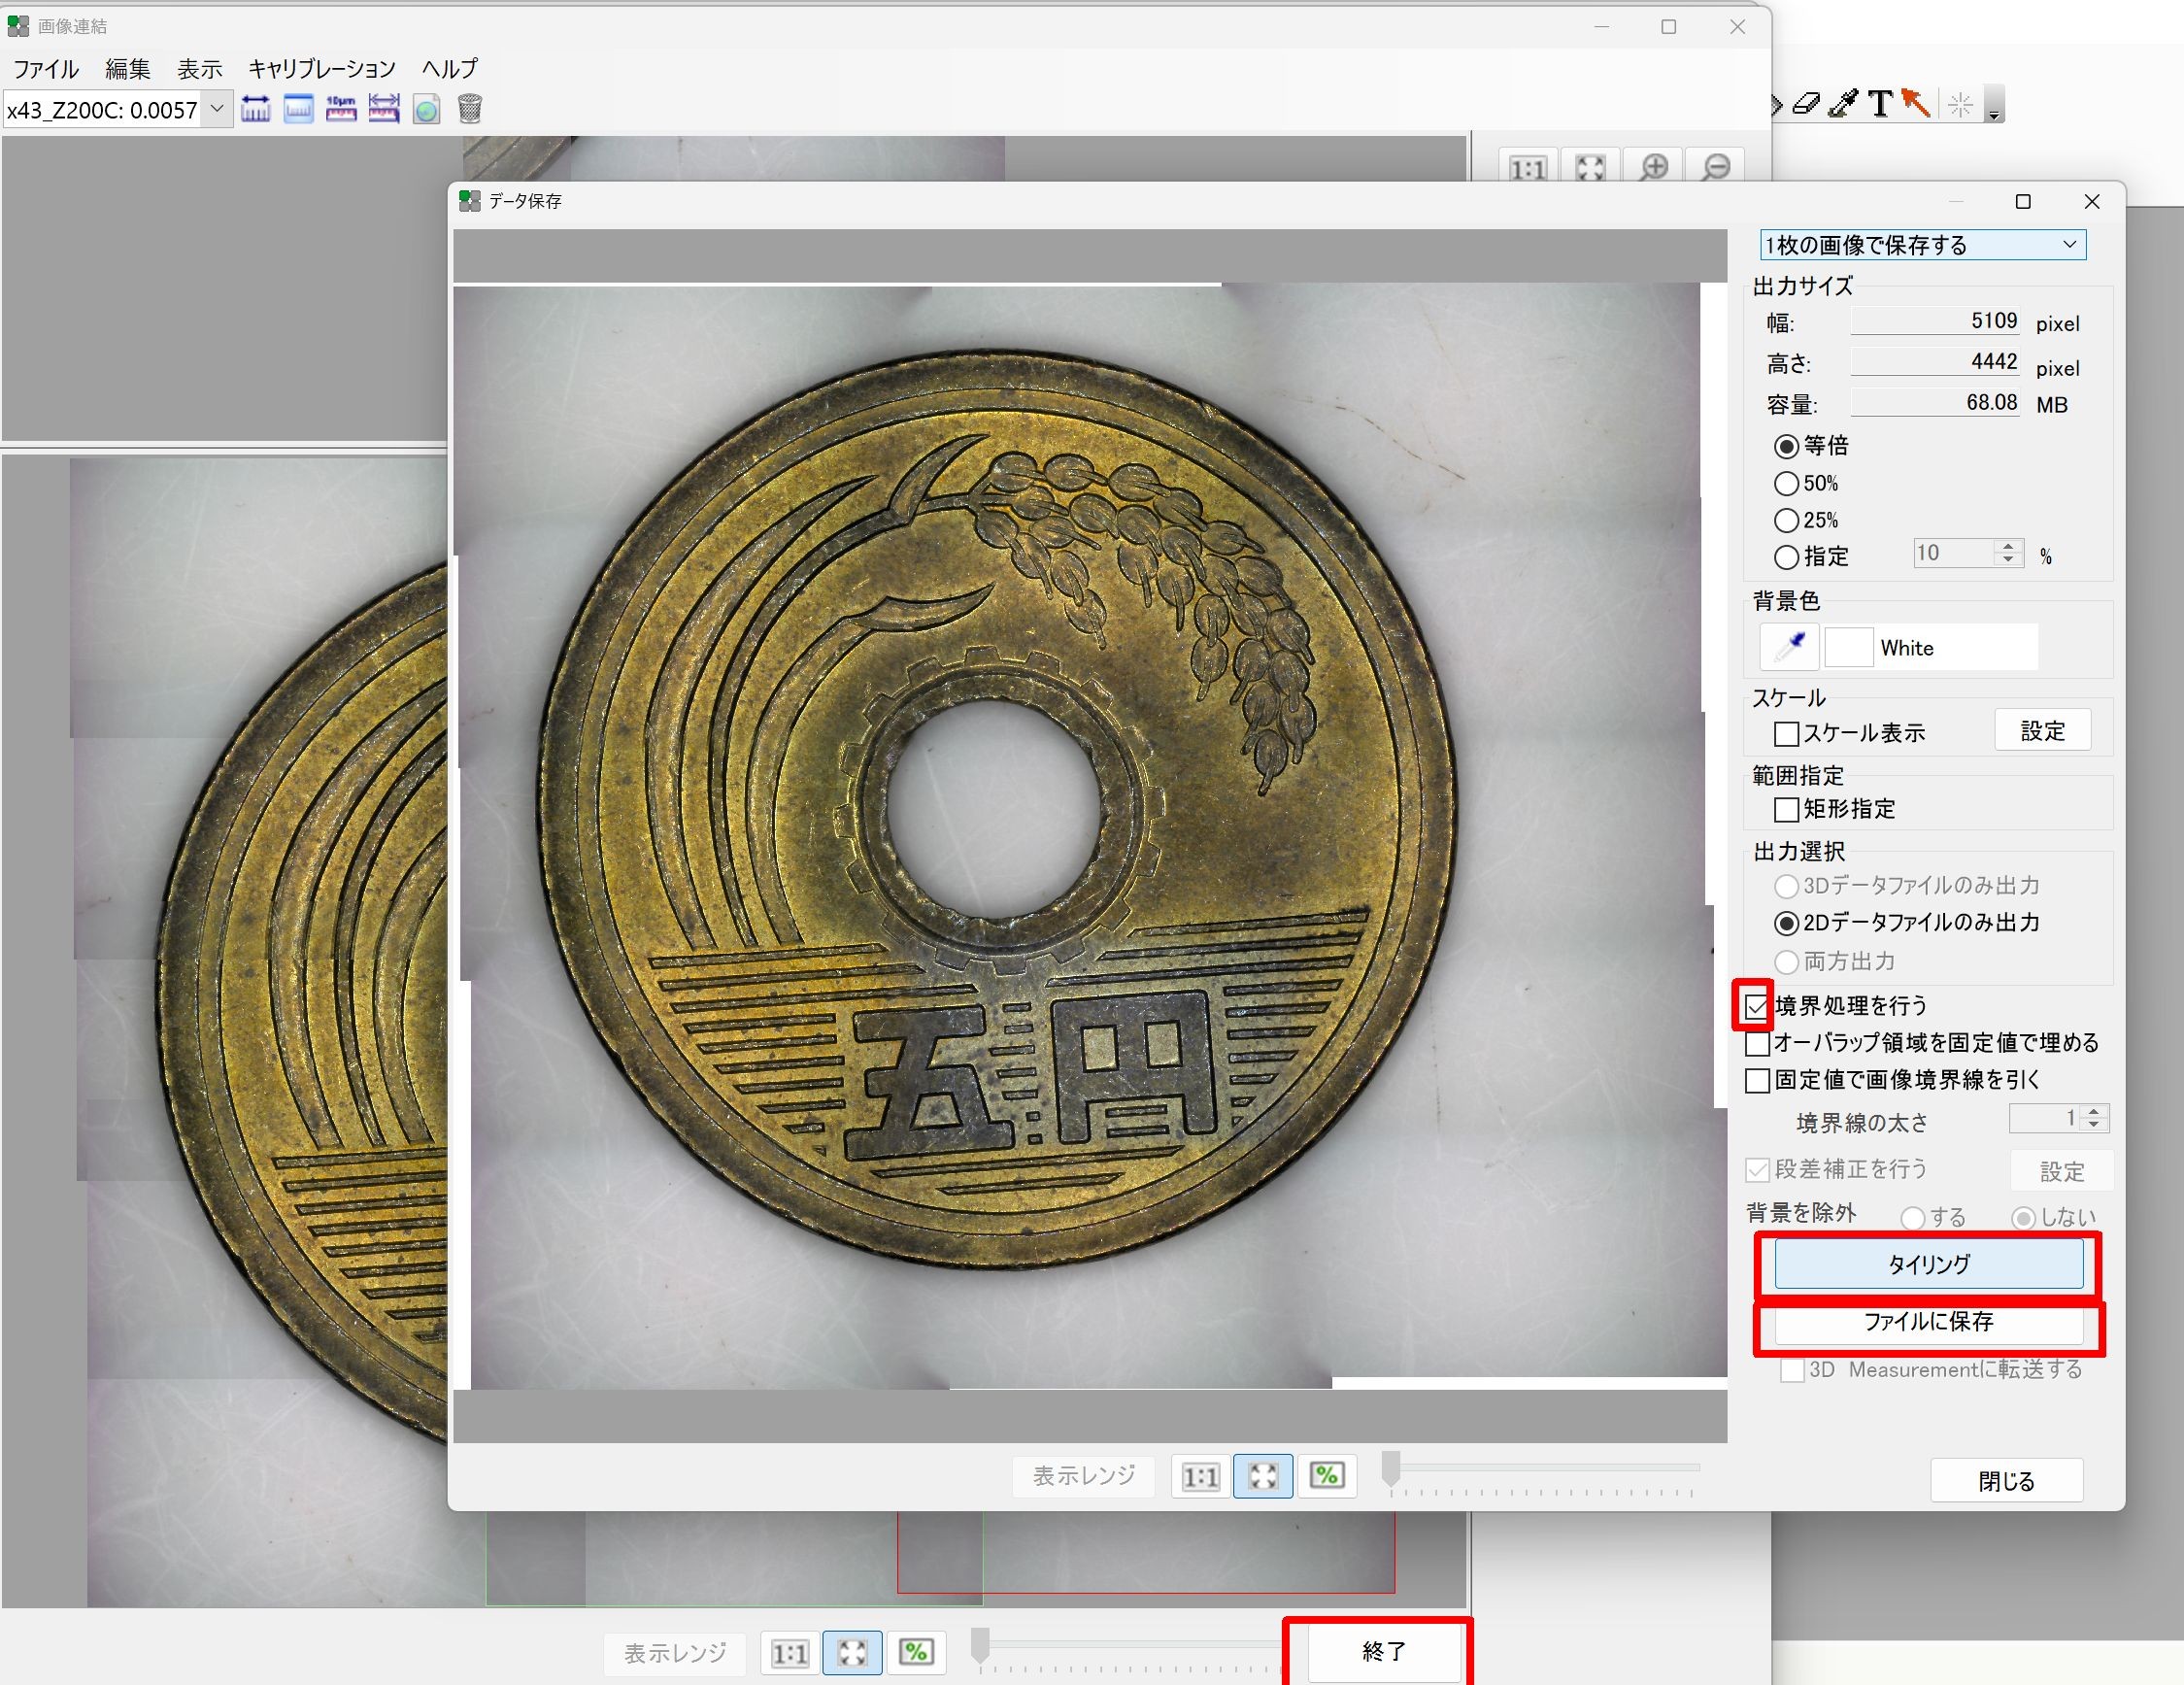Click 表示レンジ button in 画像連結 bottom bar
The width and height of the screenshot is (2184, 1685).
tap(675, 1653)
